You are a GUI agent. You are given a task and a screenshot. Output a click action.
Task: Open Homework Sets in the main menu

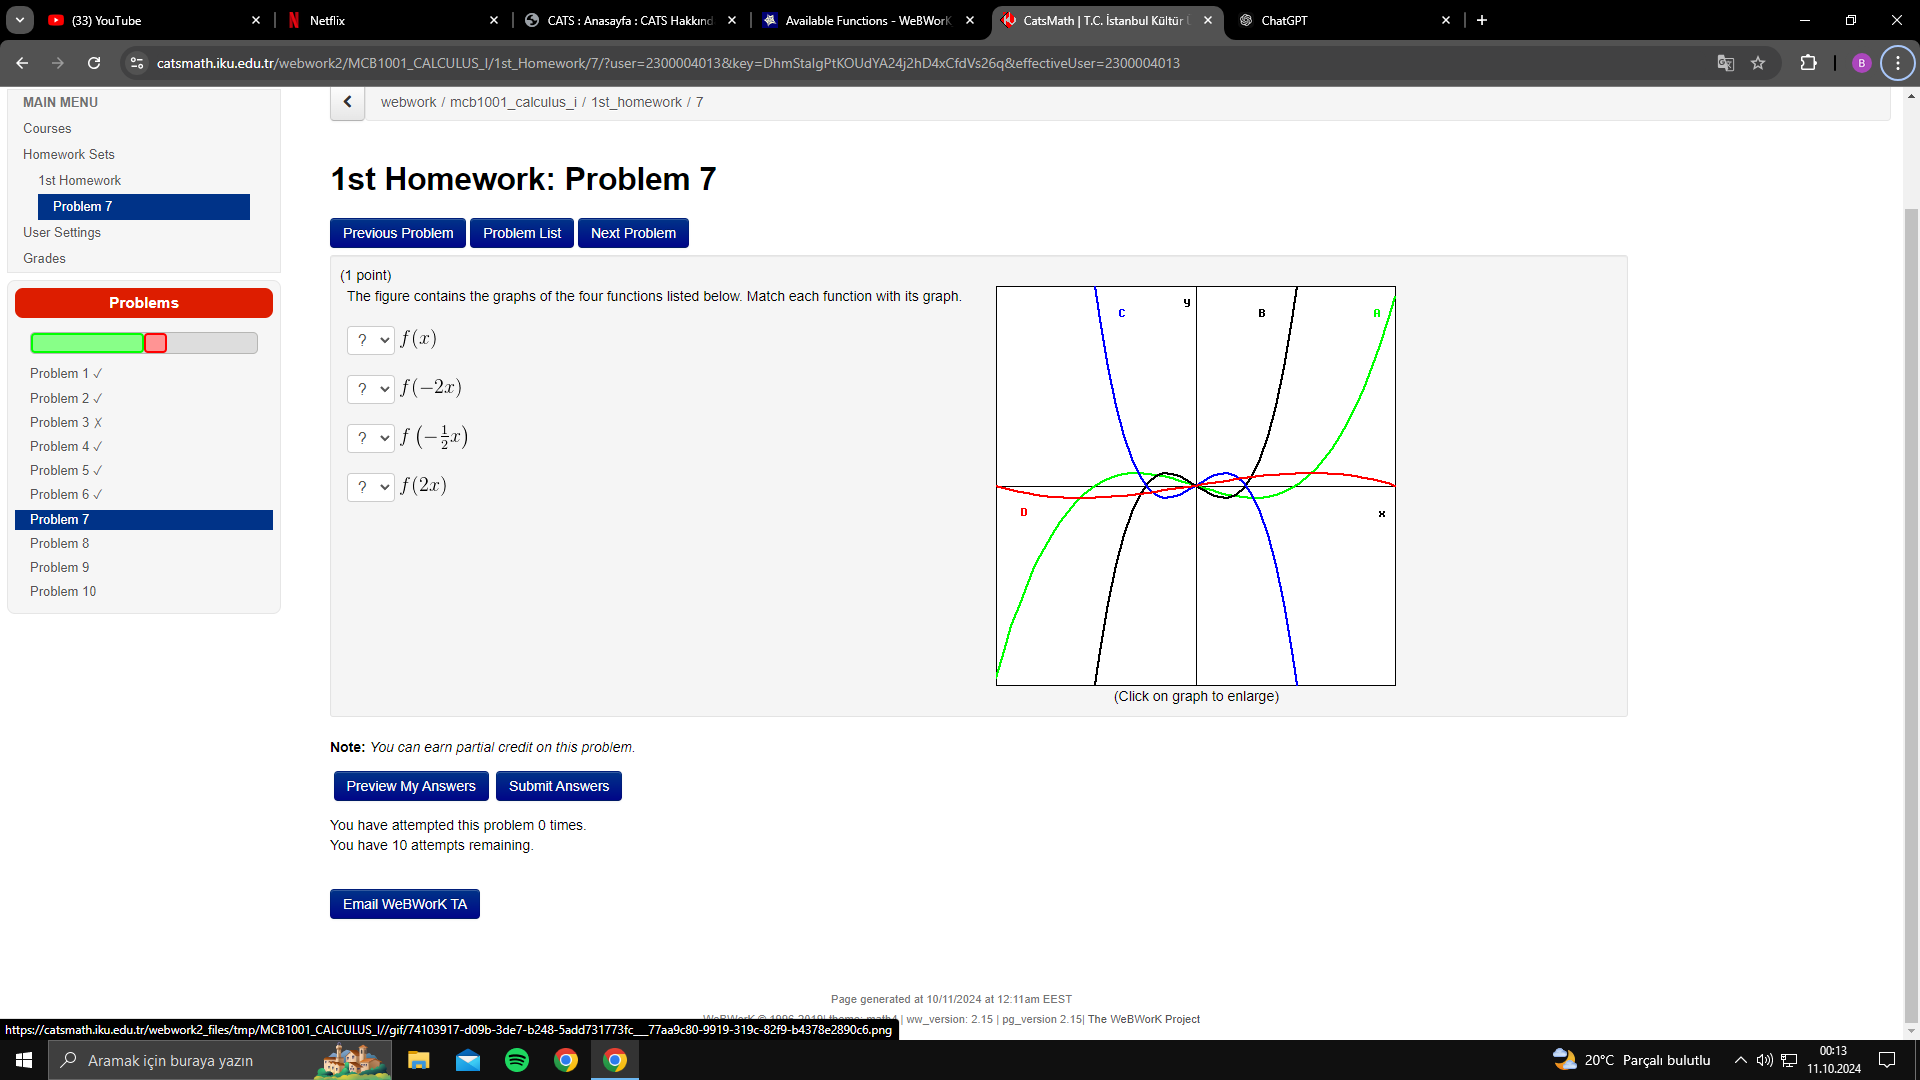(x=69, y=154)
